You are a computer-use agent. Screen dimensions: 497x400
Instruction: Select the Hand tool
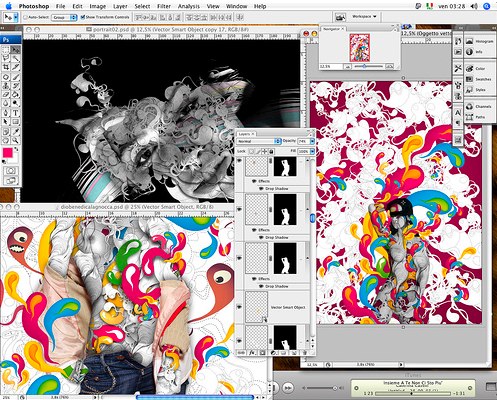click(6, 140)
